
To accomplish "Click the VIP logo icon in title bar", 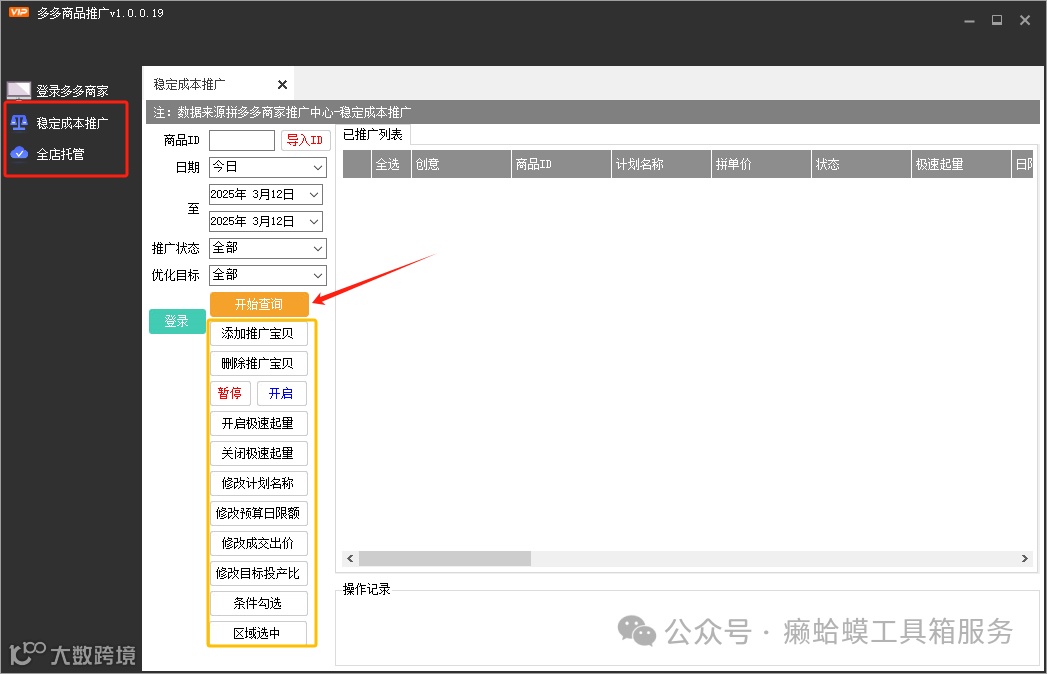I will (19, 12).
